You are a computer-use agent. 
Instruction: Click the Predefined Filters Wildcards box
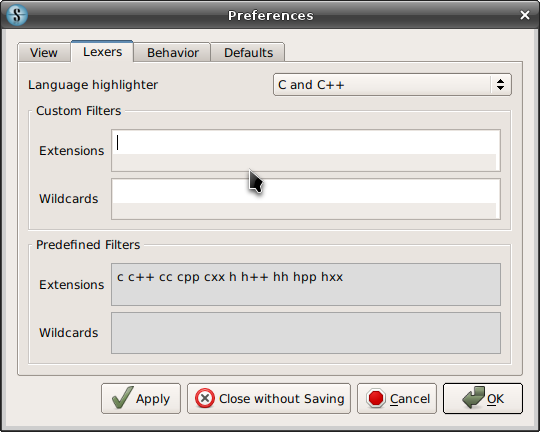pos(306,333)
